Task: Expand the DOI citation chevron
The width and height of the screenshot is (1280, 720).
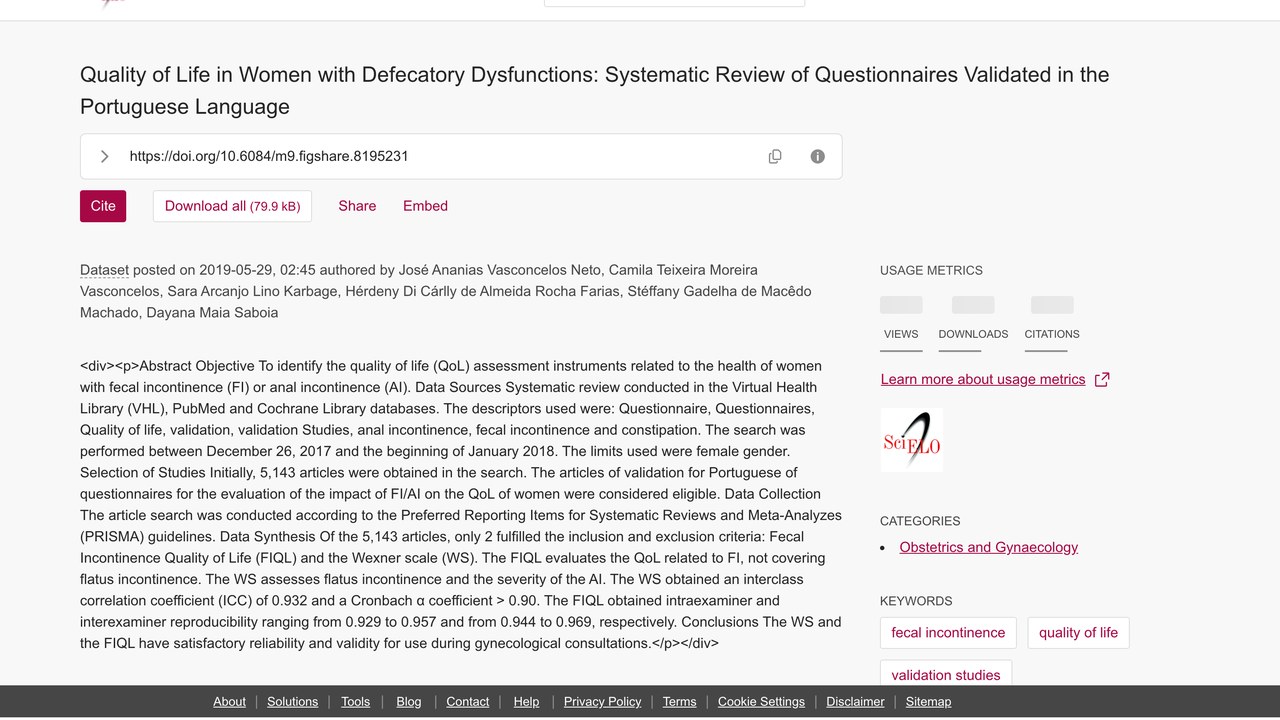Action: [x=104, y=157]
